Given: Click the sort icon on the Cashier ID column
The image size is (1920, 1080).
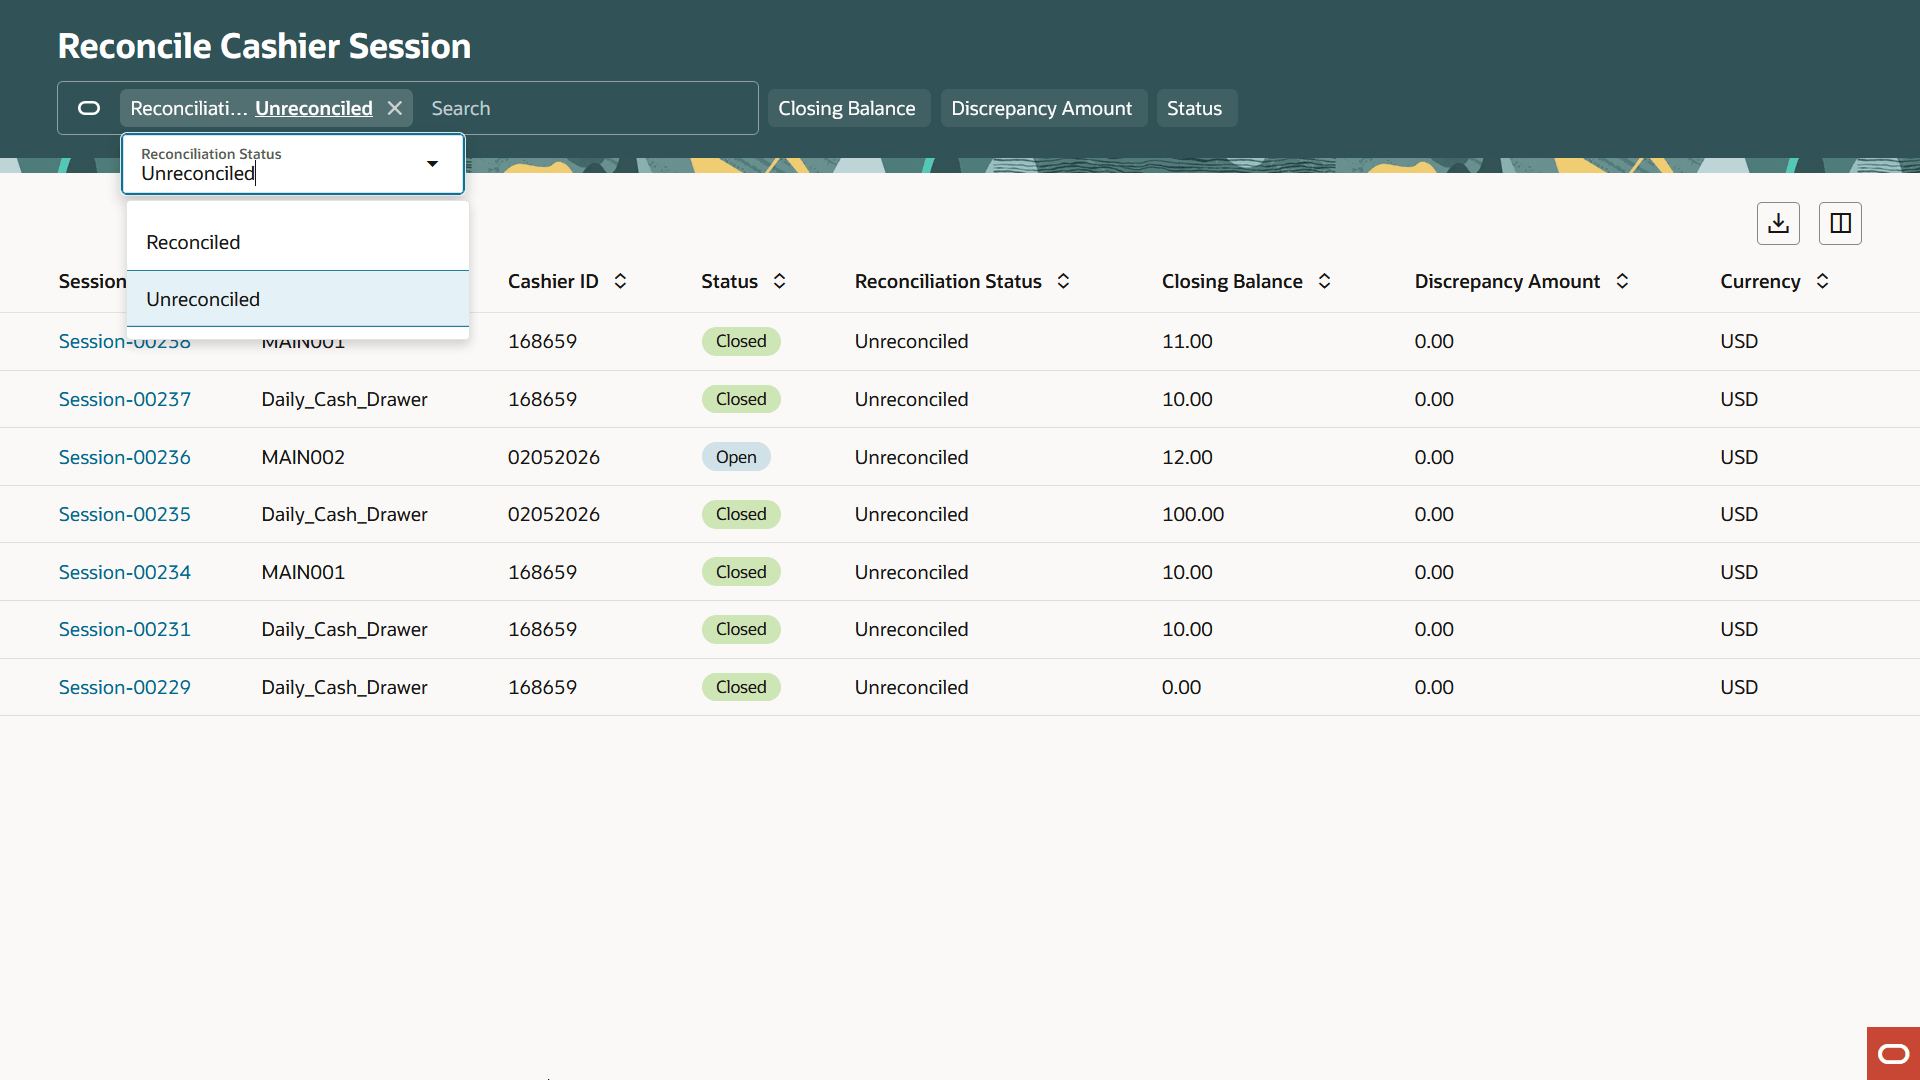Looking at the screenshot, I should 619,281.
